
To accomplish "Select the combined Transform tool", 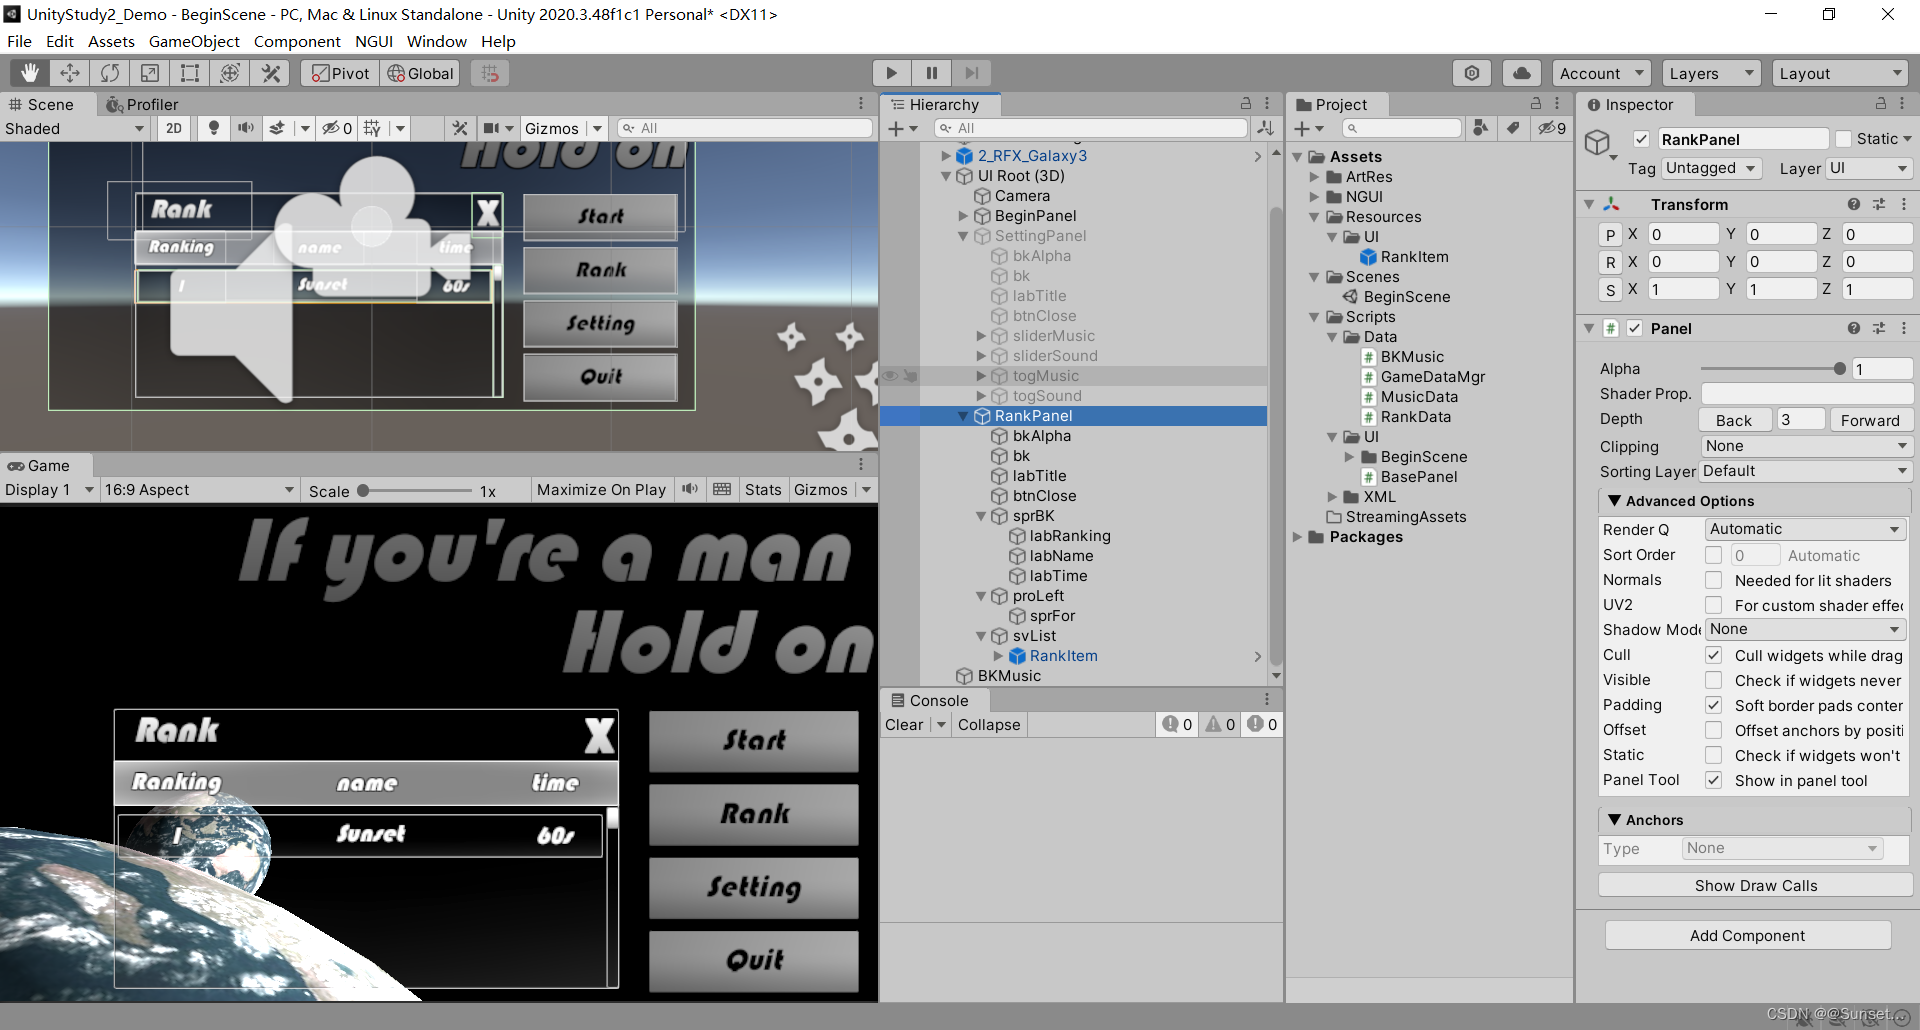I will pos(230,73).
